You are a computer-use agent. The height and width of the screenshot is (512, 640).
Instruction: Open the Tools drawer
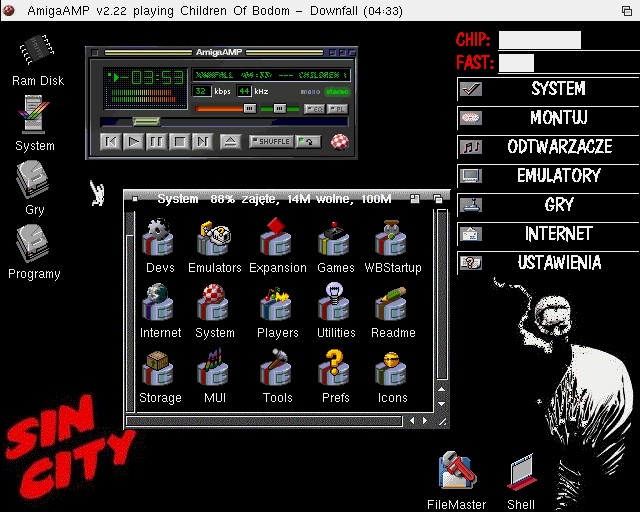click(x=276, y=367)
